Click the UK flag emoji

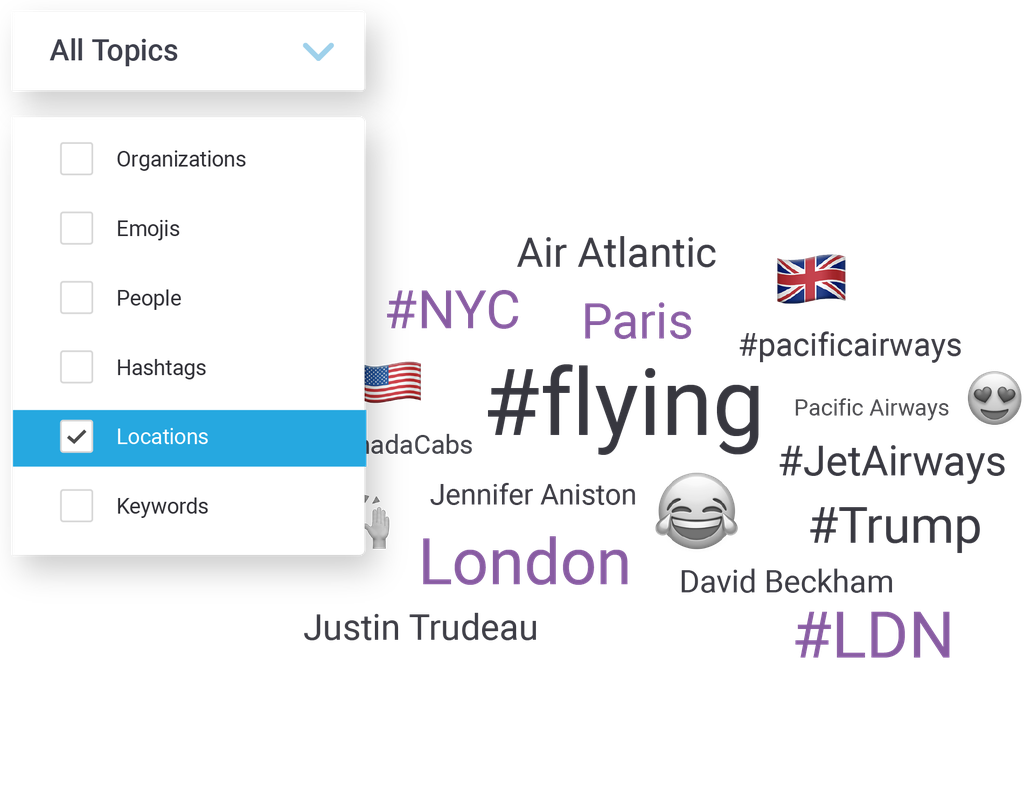811,278
